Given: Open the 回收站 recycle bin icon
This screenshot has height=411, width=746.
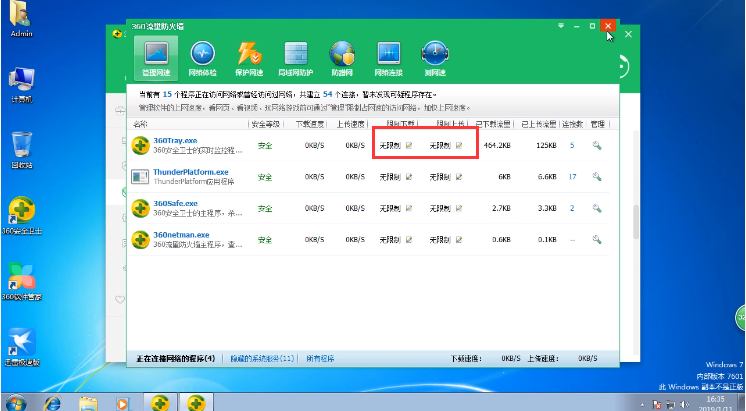Looking at the screenshot, I should coord(21,151).
